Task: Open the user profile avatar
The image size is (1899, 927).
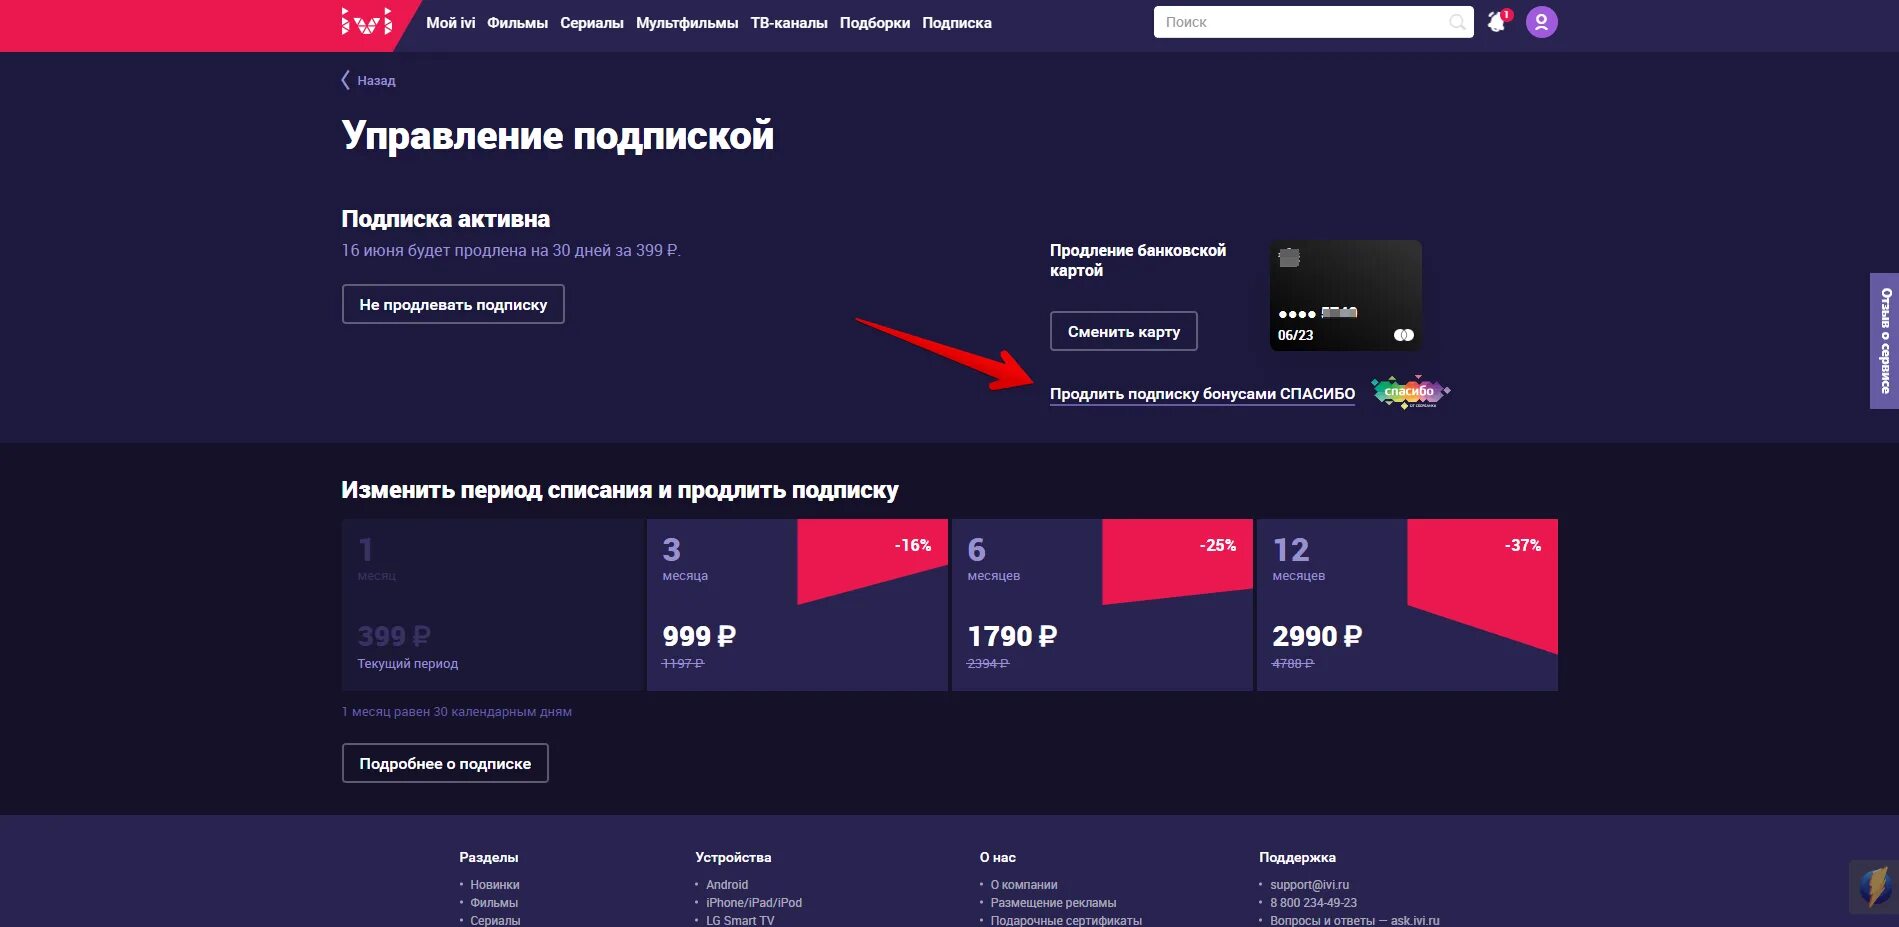Action: pos(1541,22)
